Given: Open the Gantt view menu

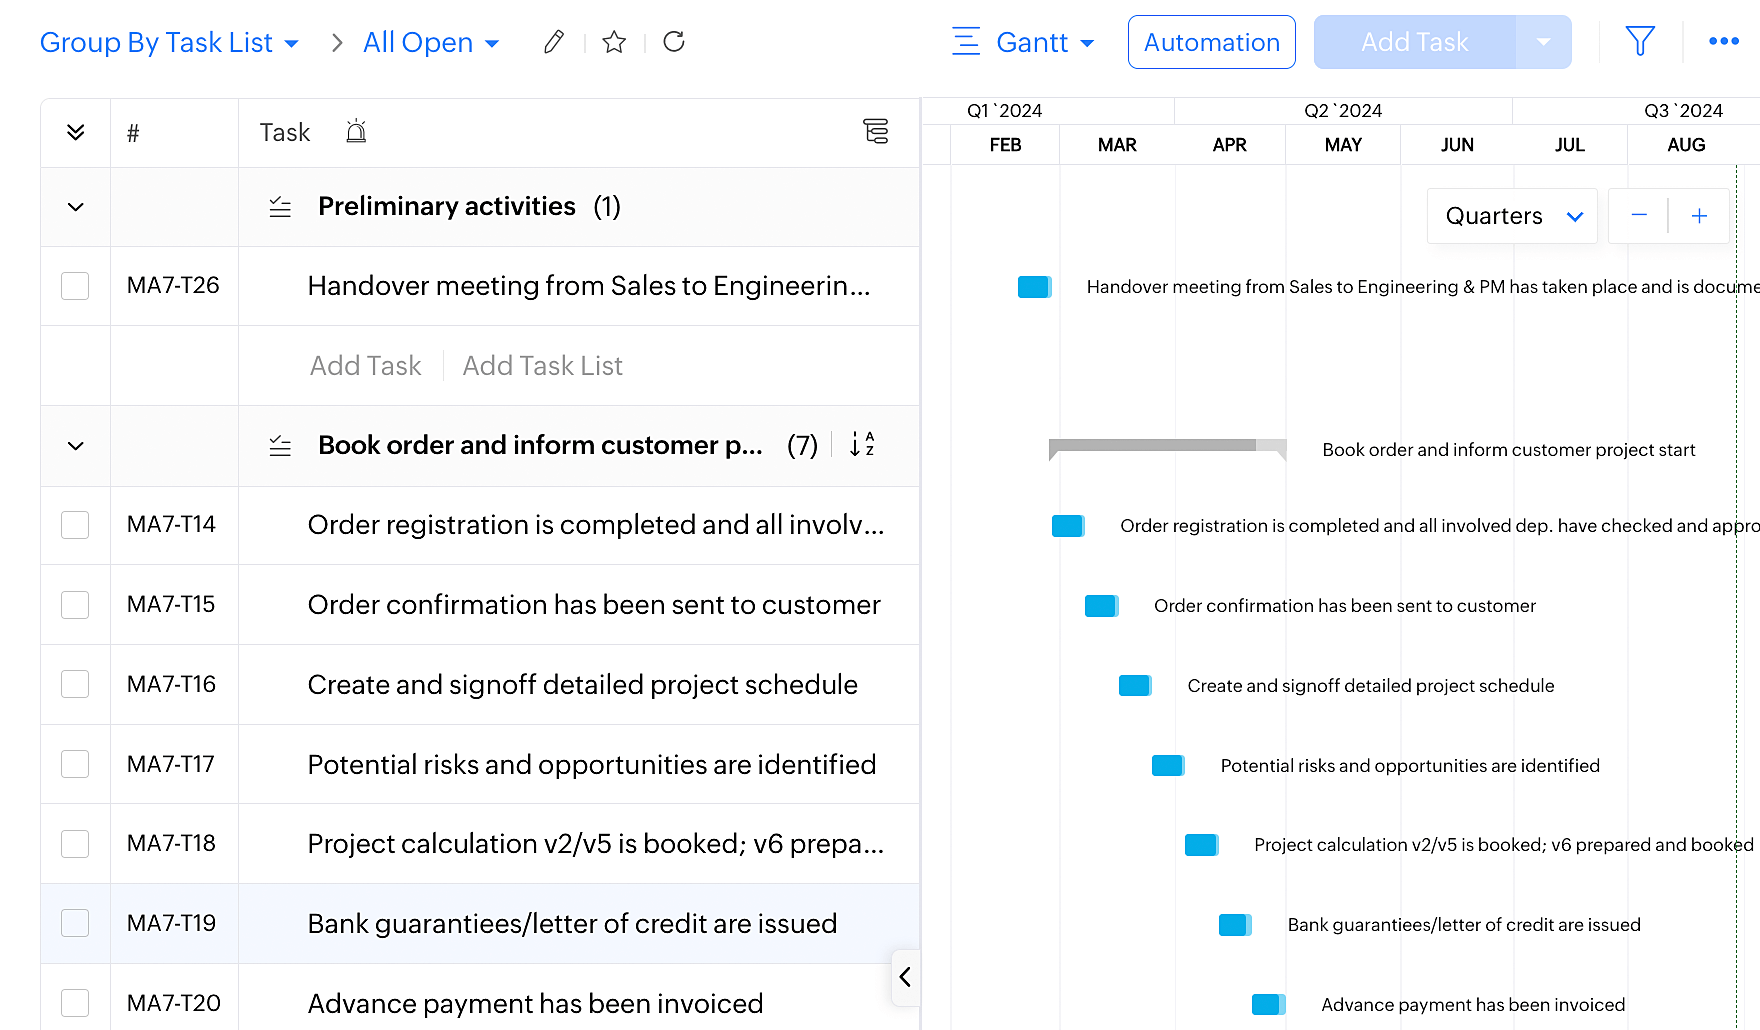Looking at the screenshot, I should coord(1023,43).
